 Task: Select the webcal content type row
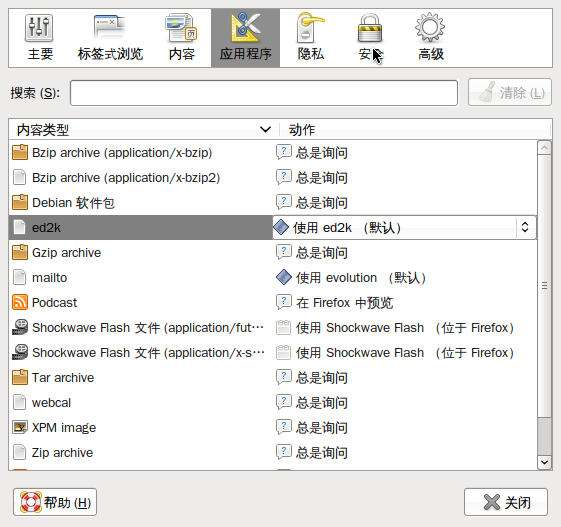273,403
